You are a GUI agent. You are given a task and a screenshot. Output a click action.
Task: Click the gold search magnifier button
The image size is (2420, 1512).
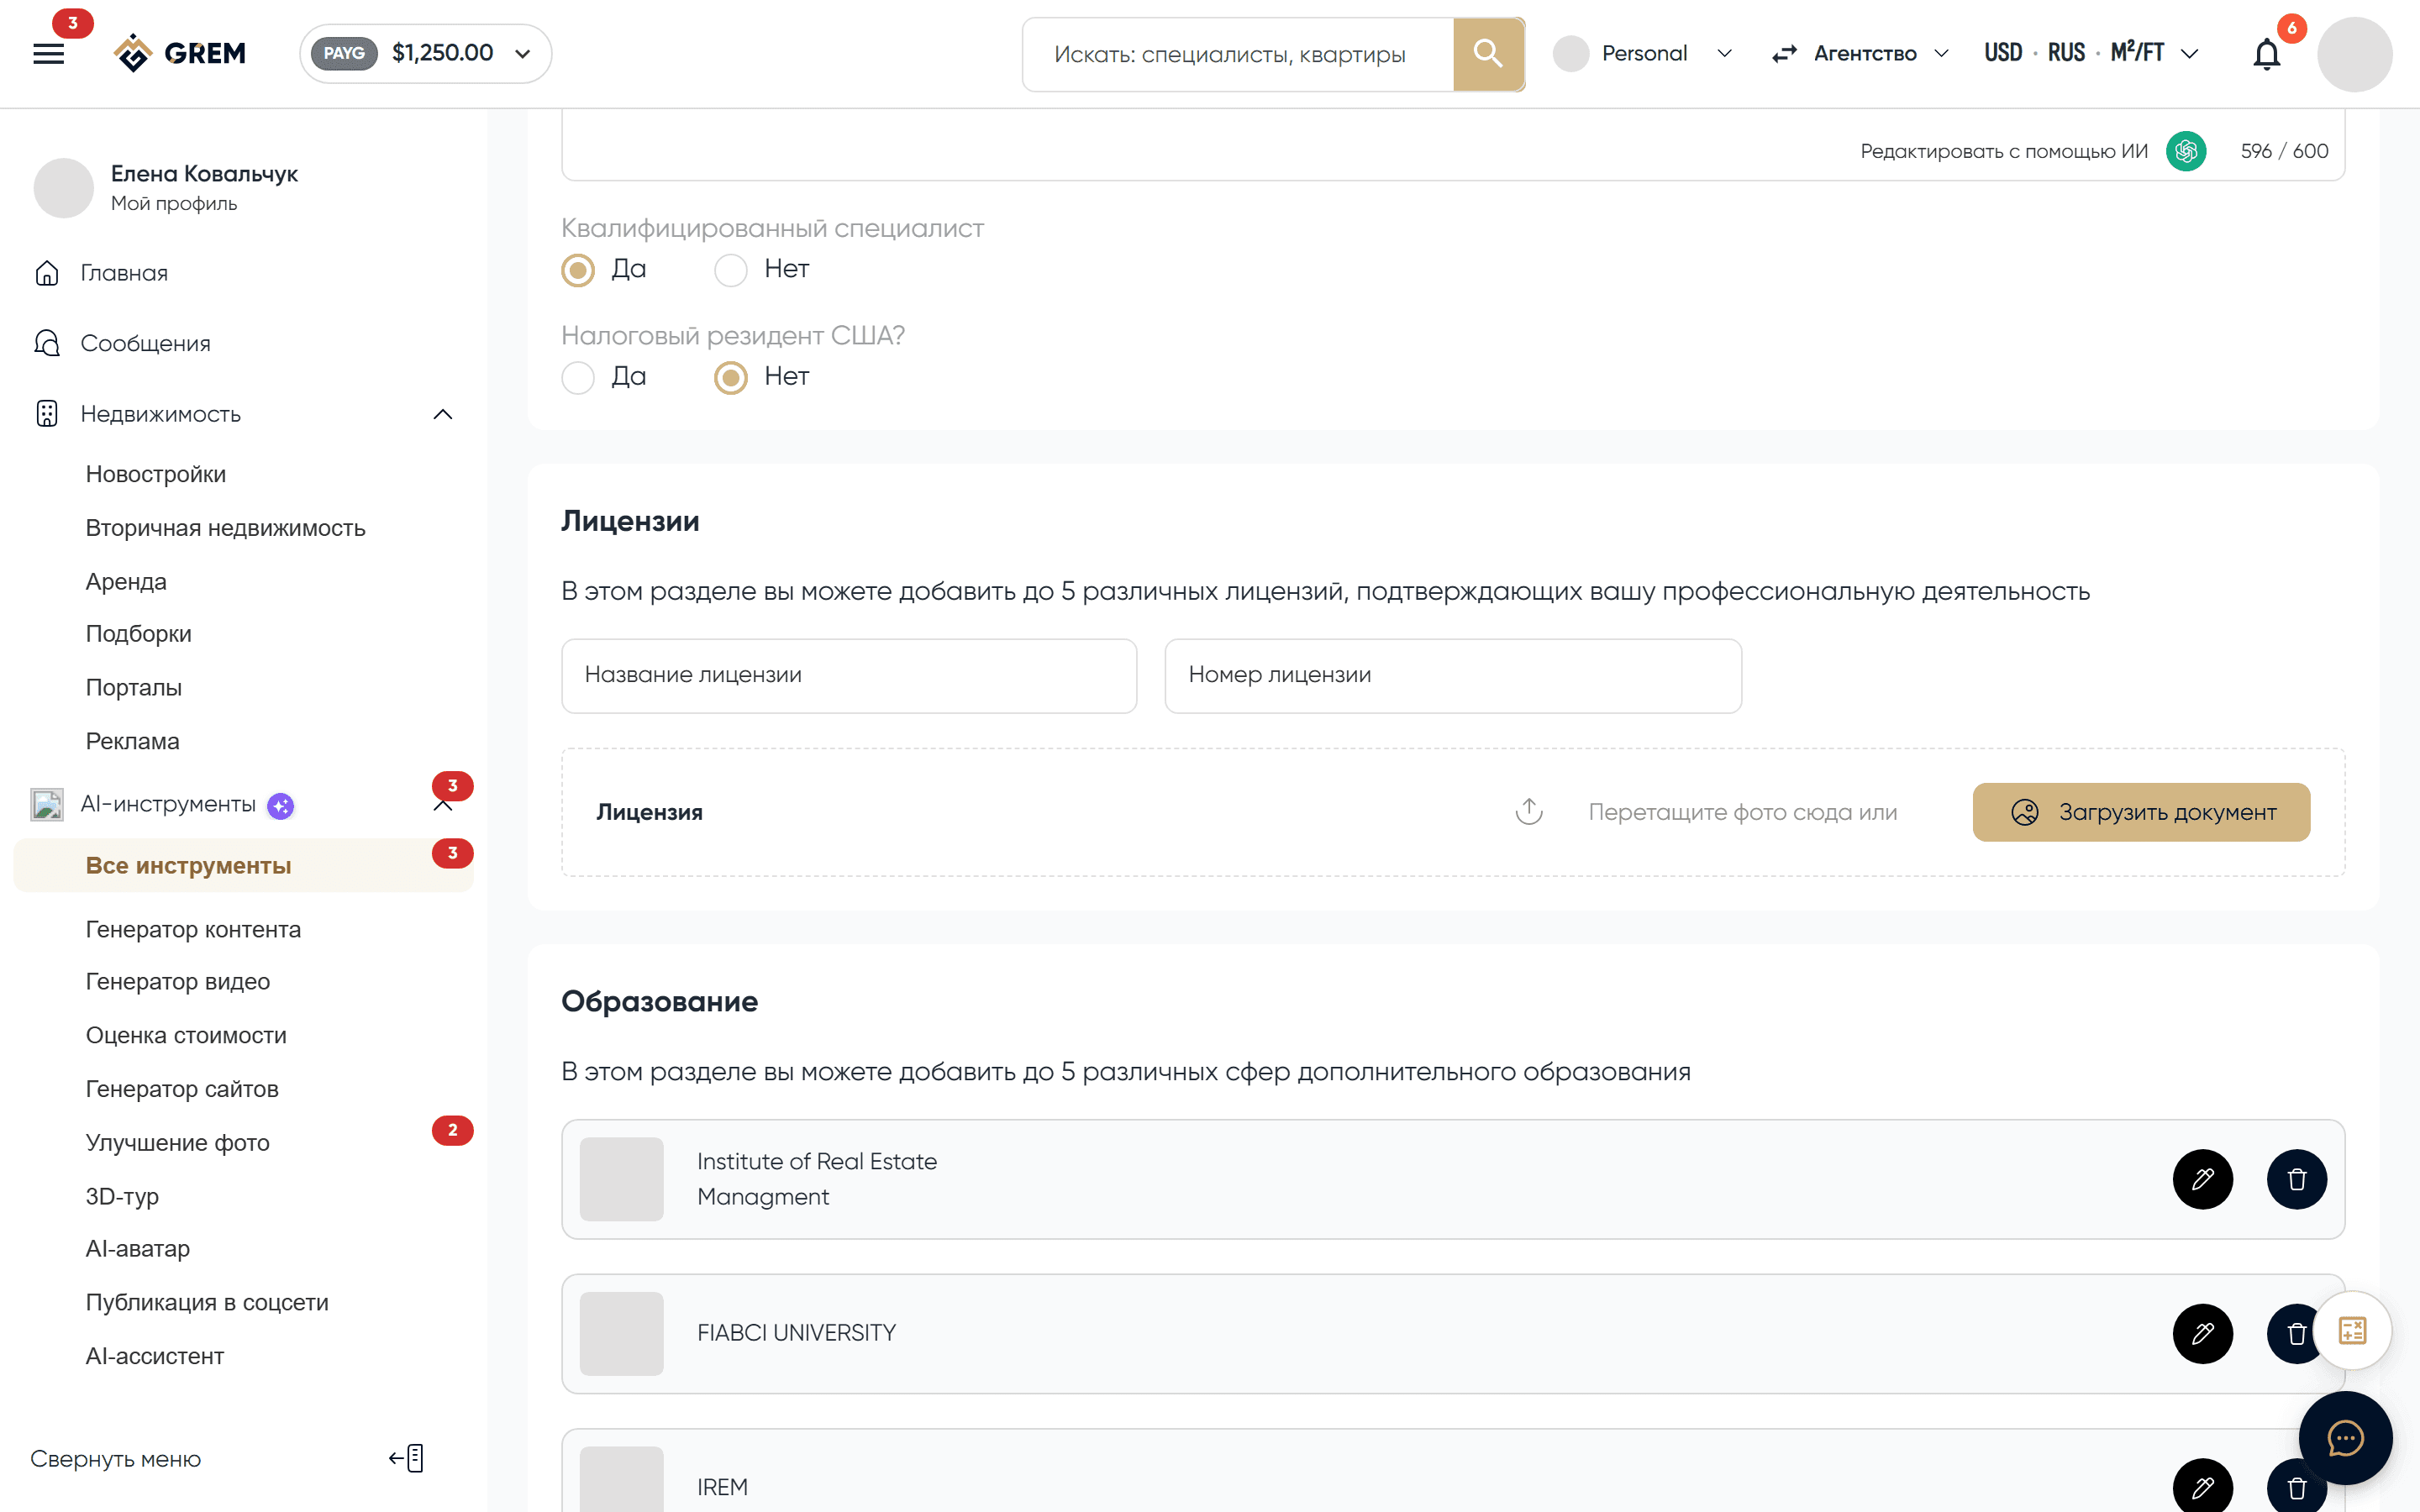(x=1488, y=54)
